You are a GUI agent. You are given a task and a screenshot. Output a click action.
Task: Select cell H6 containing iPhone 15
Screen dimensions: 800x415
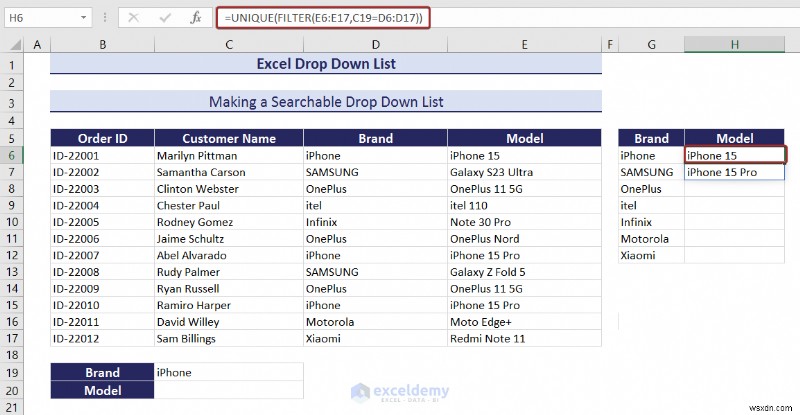734,155
